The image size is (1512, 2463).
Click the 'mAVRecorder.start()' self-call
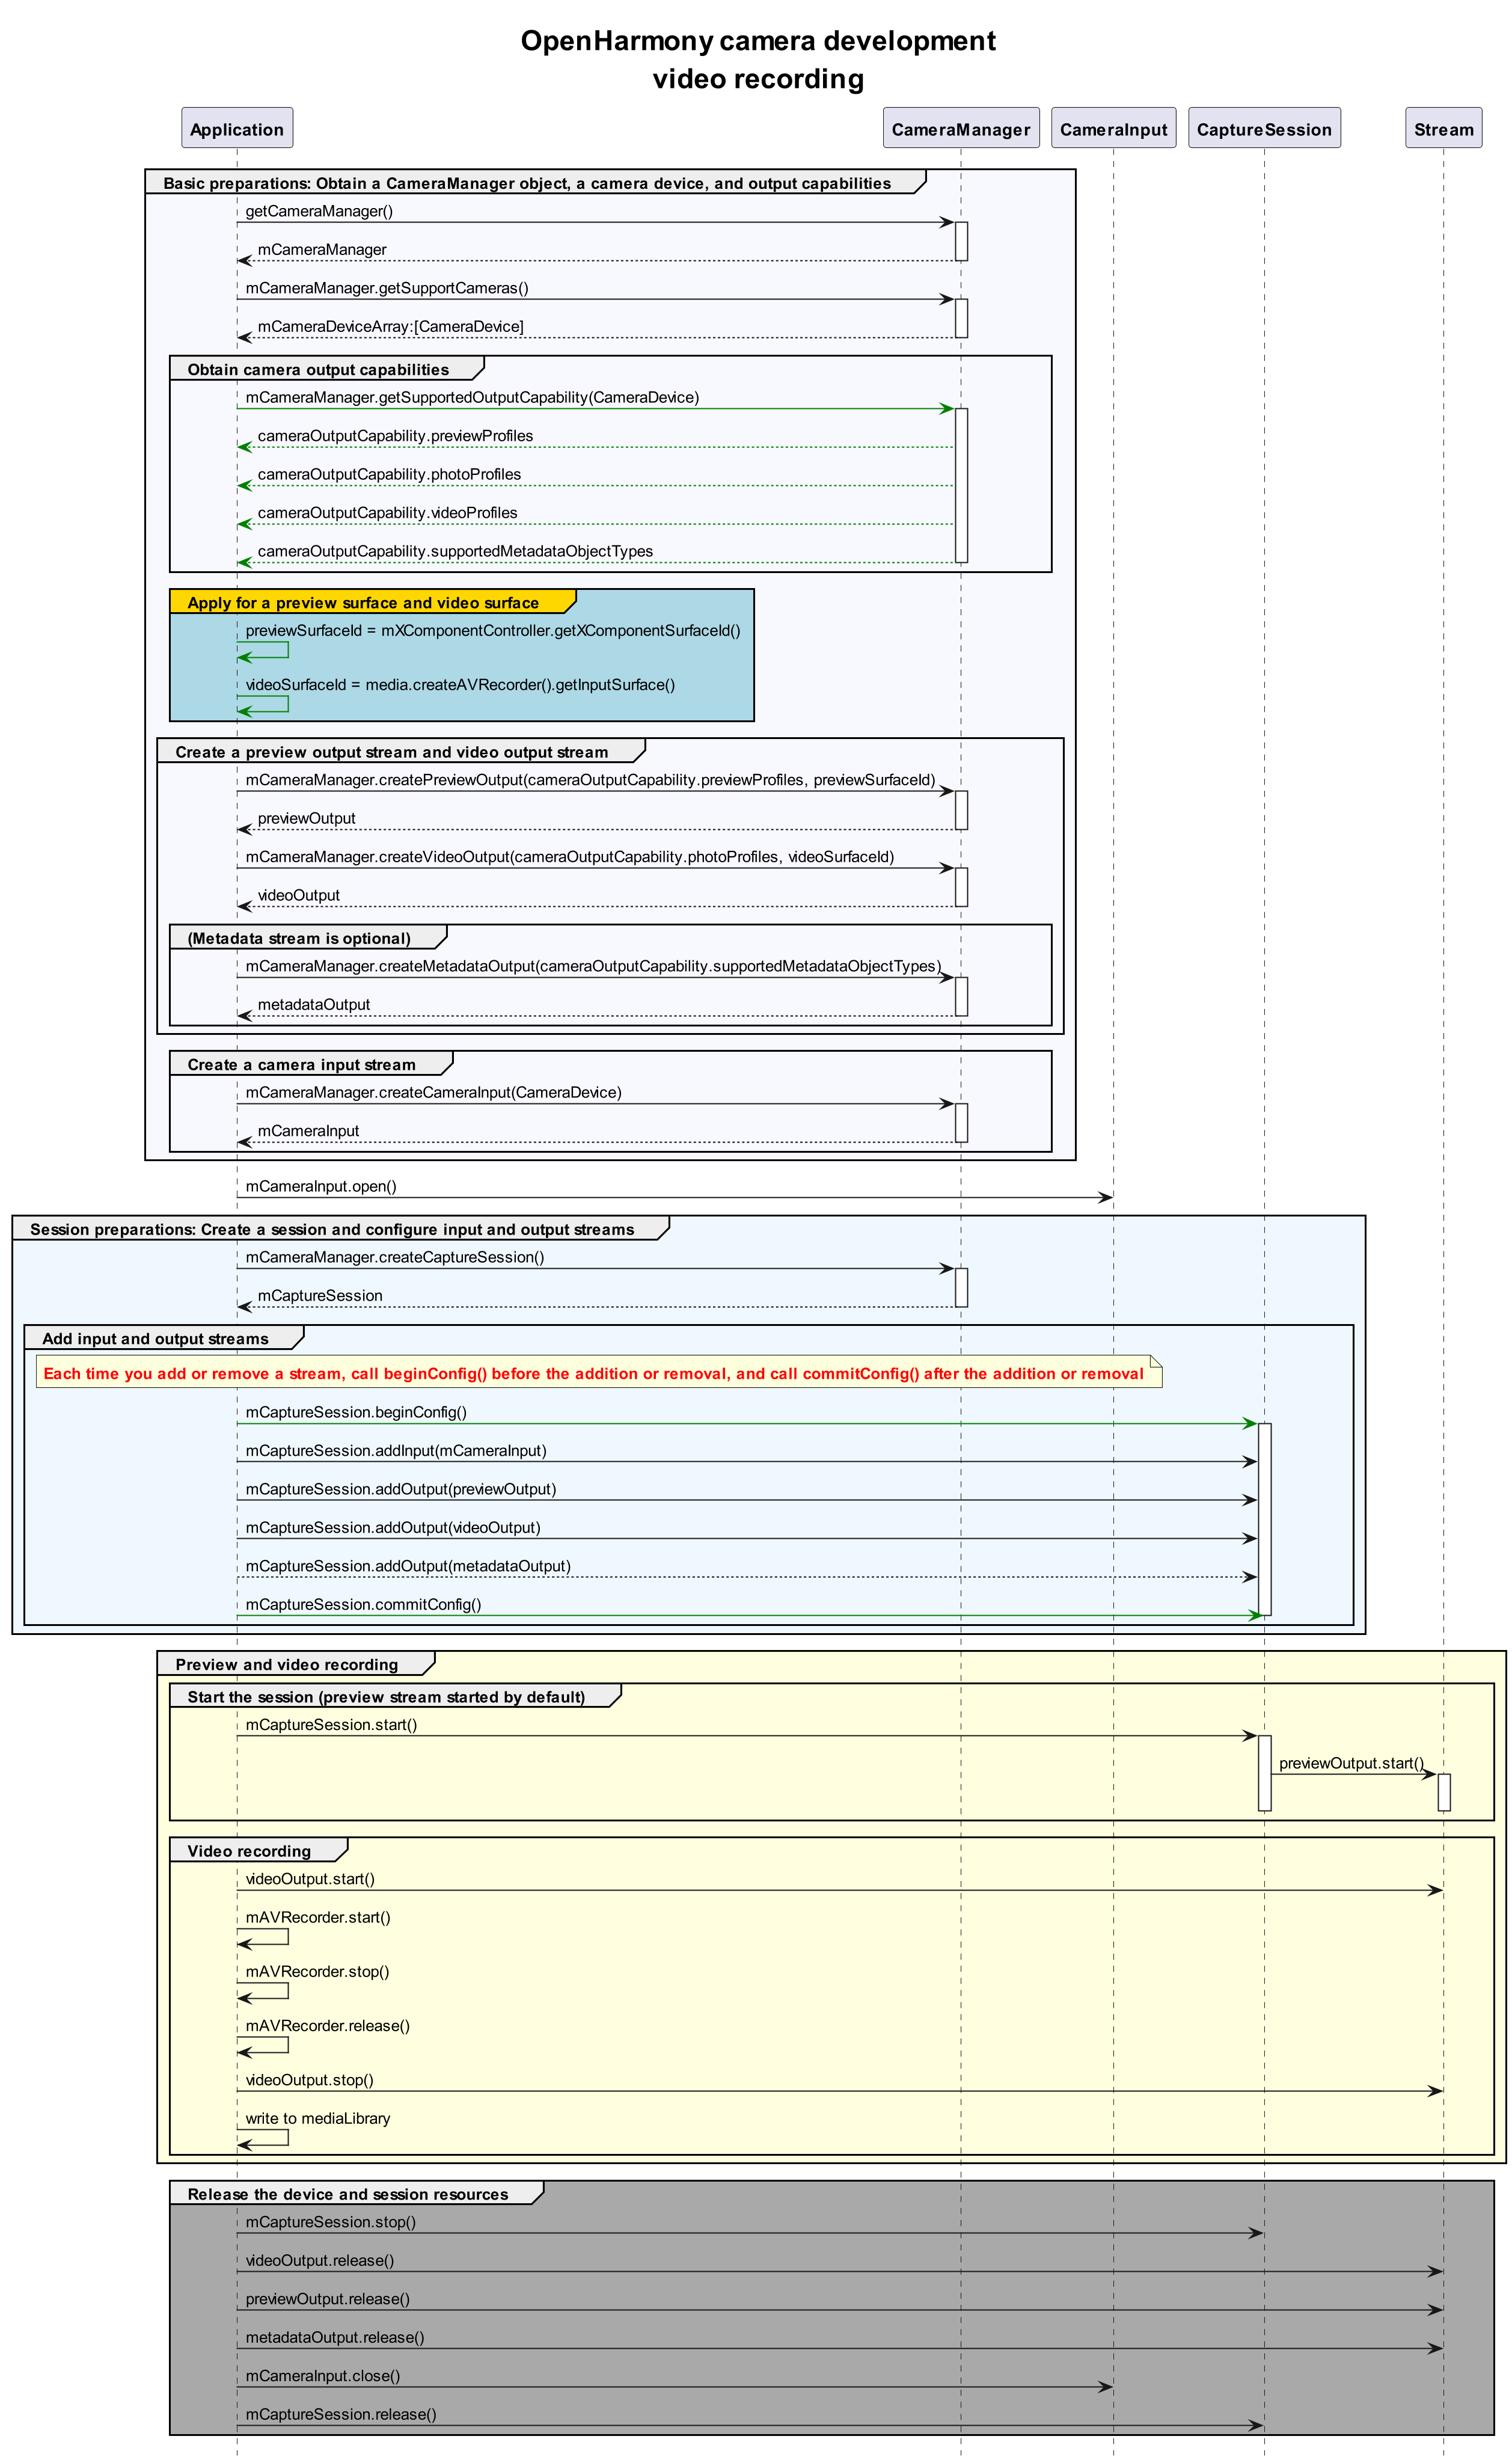tap(318, 1918)
